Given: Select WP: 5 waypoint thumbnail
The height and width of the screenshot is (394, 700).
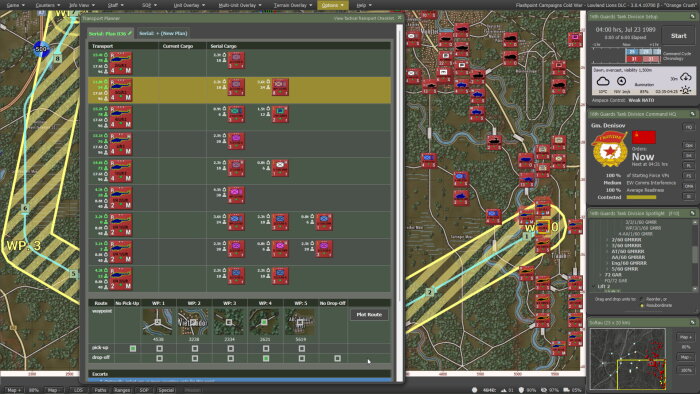Looking at the screenshot, I should coord(300,321).
